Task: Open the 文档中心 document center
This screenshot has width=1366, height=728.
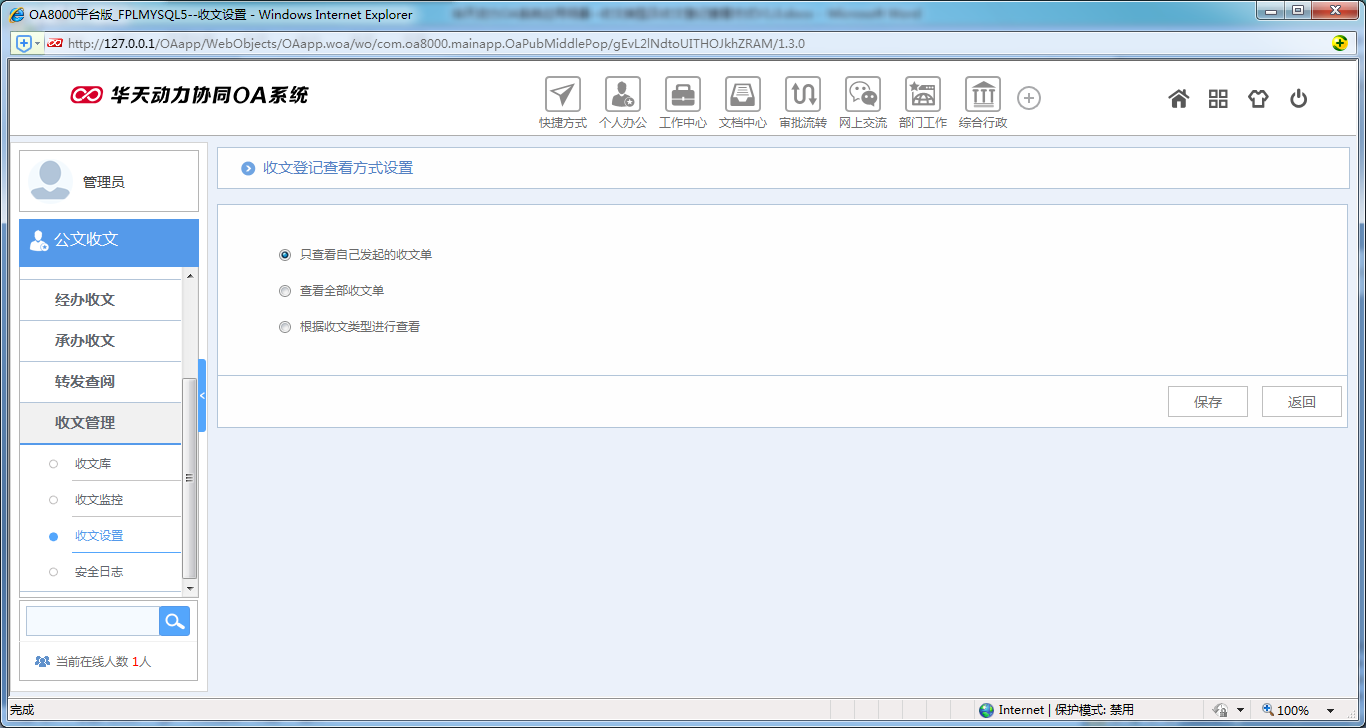Action: [742, 97]
